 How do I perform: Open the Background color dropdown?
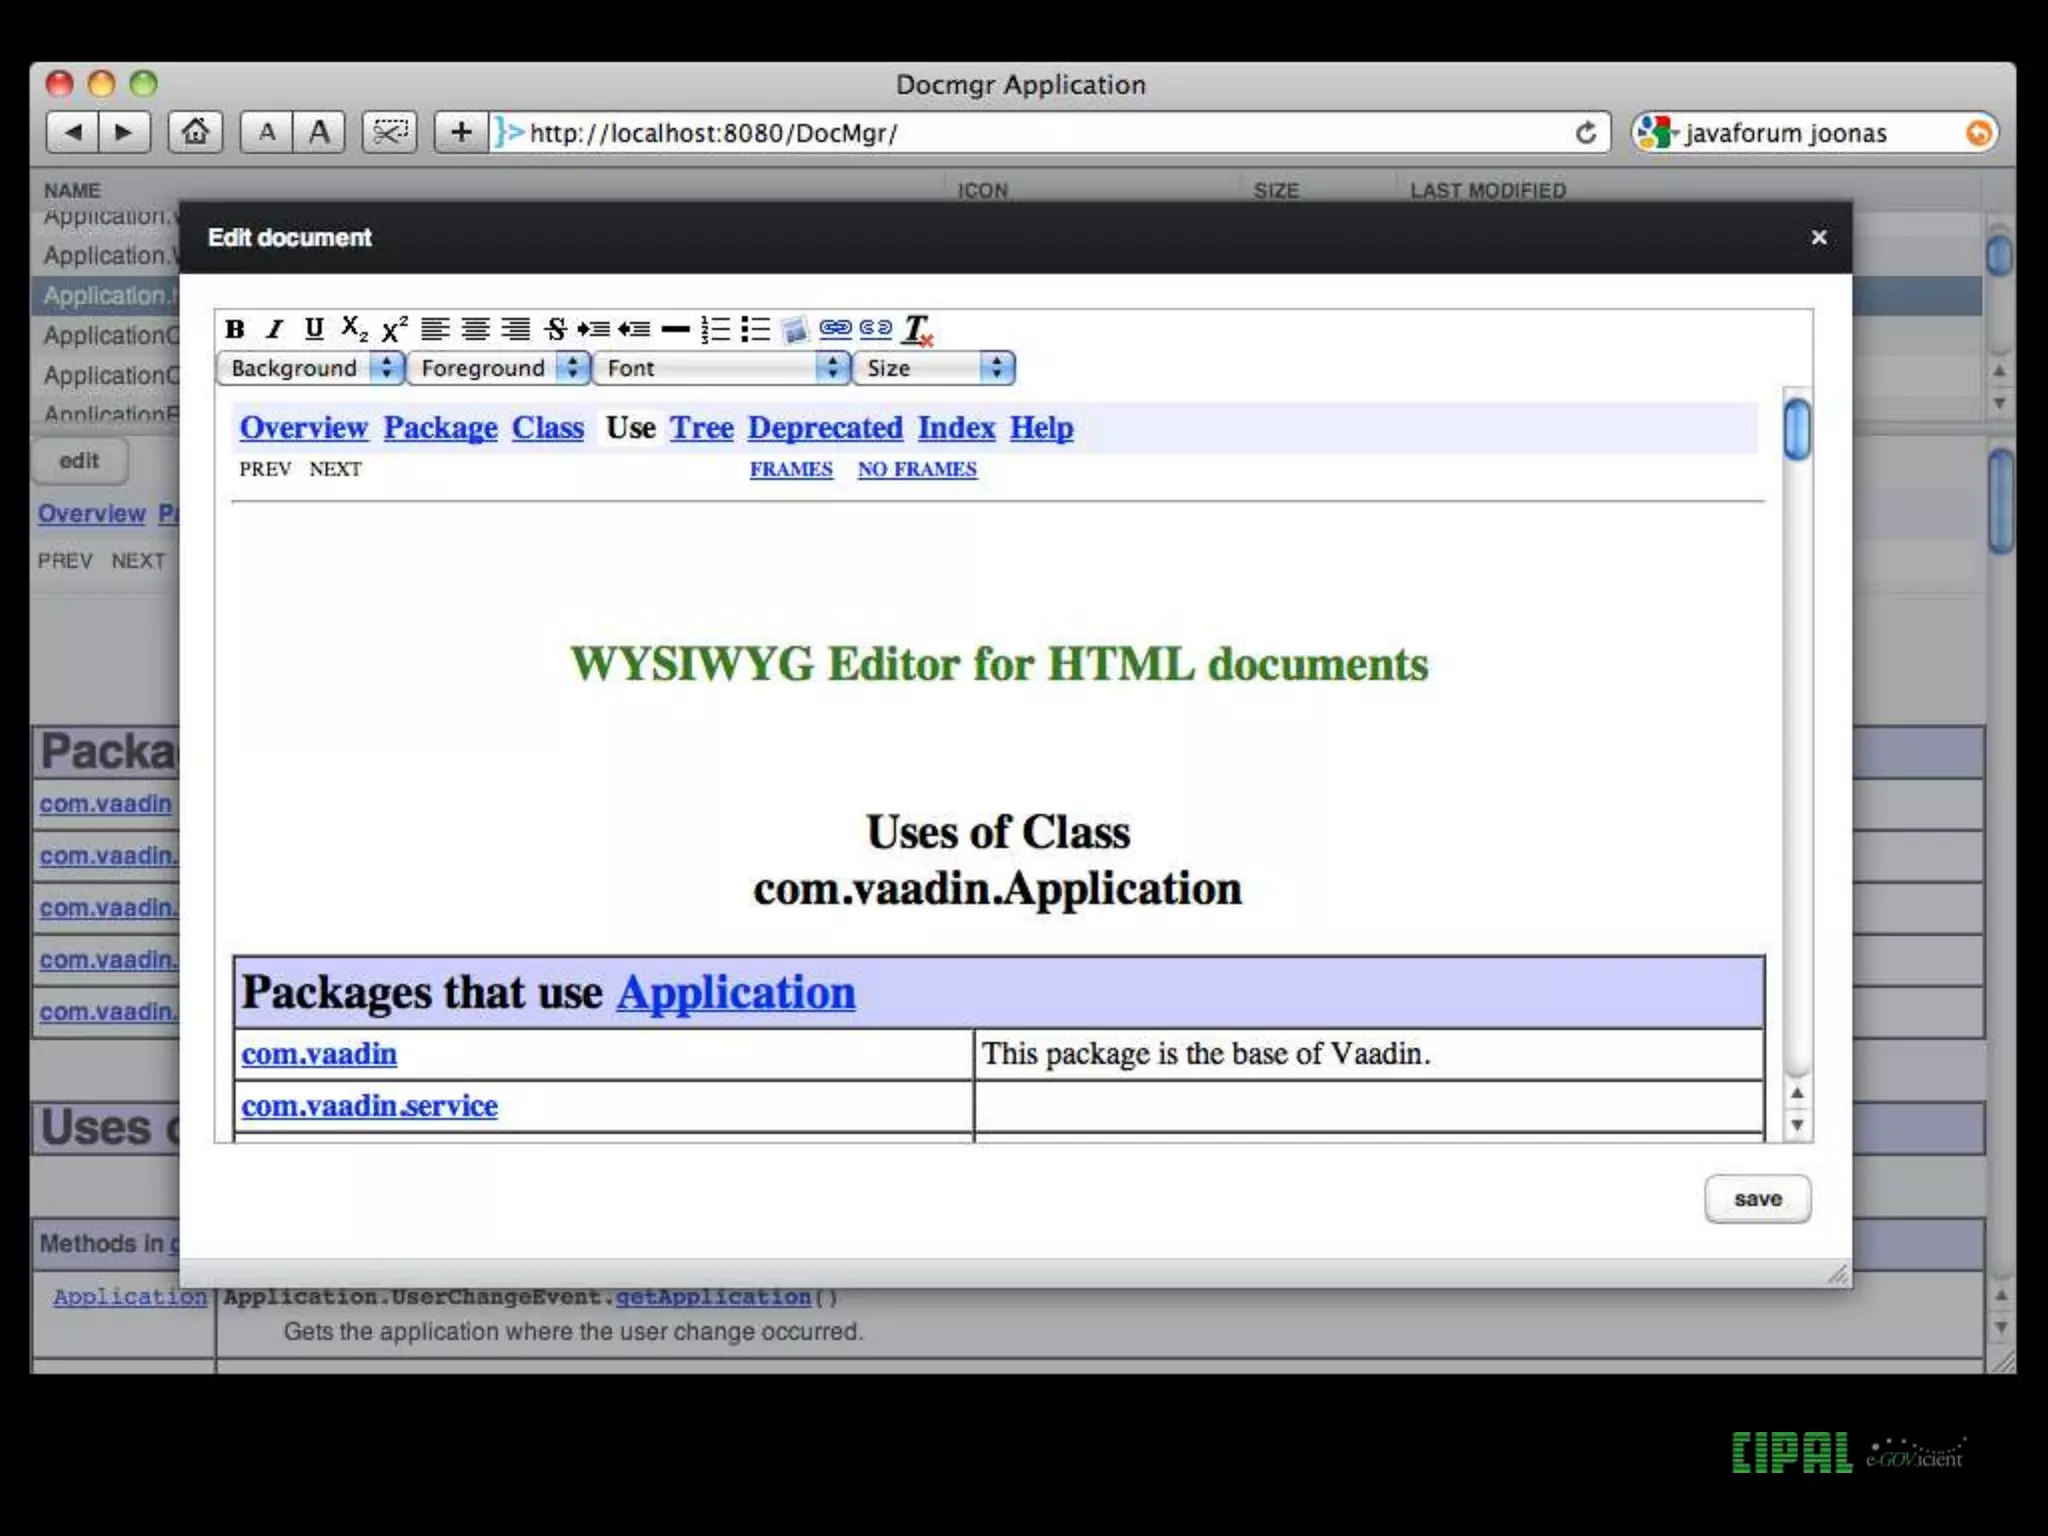pyautogui.click(x=310, y=368)
